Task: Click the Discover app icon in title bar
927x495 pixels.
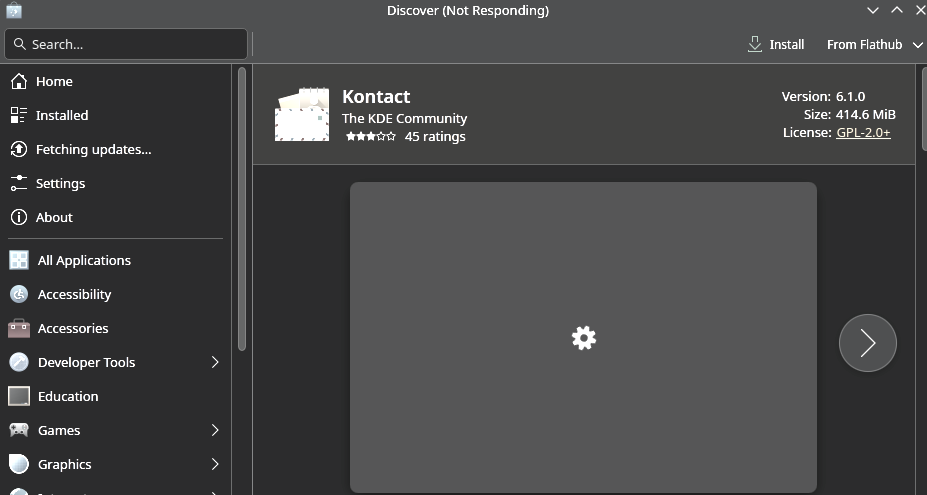Action: point(14,10)
